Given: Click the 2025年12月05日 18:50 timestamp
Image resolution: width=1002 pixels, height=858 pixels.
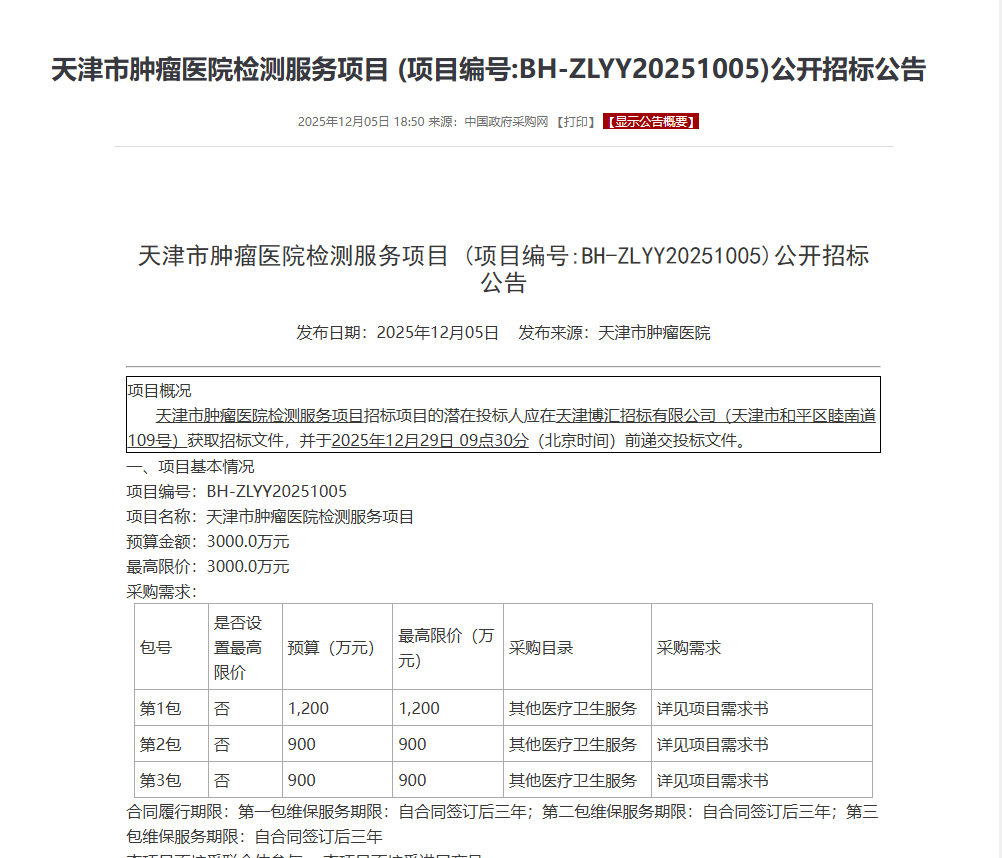Looking at the screenshot, I should click(361, 122).
